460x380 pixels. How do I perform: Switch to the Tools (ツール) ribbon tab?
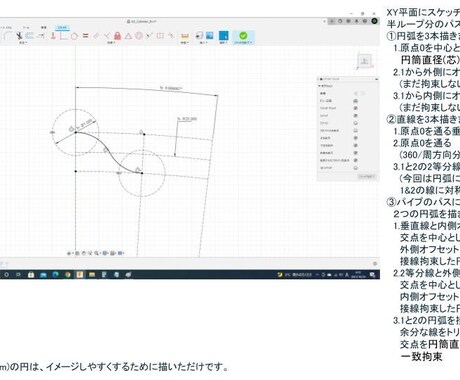(26, 28)
